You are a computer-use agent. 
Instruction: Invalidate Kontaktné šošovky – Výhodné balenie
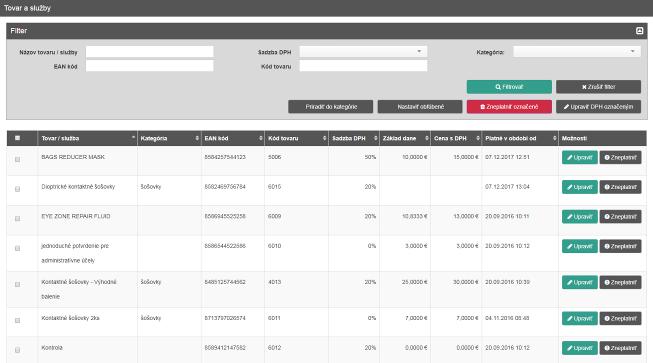[x=621, y=282]
